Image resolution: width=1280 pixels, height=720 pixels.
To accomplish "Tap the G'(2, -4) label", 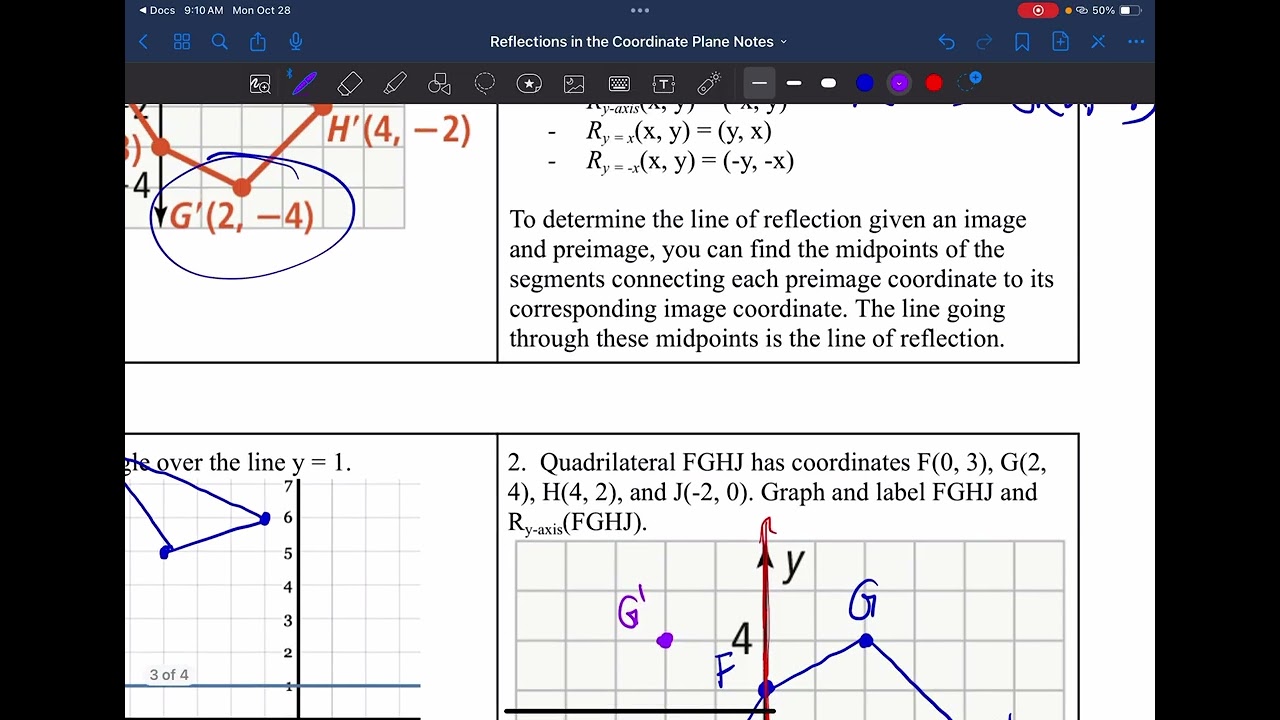I will (x=242, y=217).
